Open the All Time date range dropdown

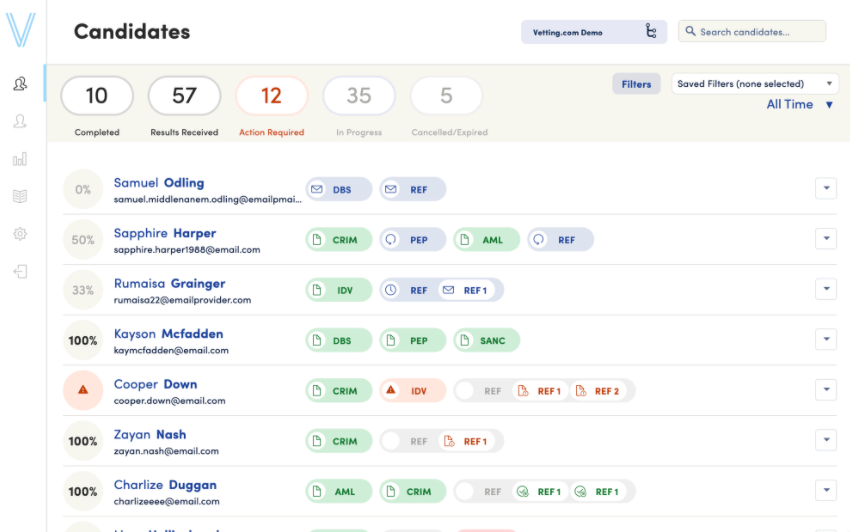[800, 105]
